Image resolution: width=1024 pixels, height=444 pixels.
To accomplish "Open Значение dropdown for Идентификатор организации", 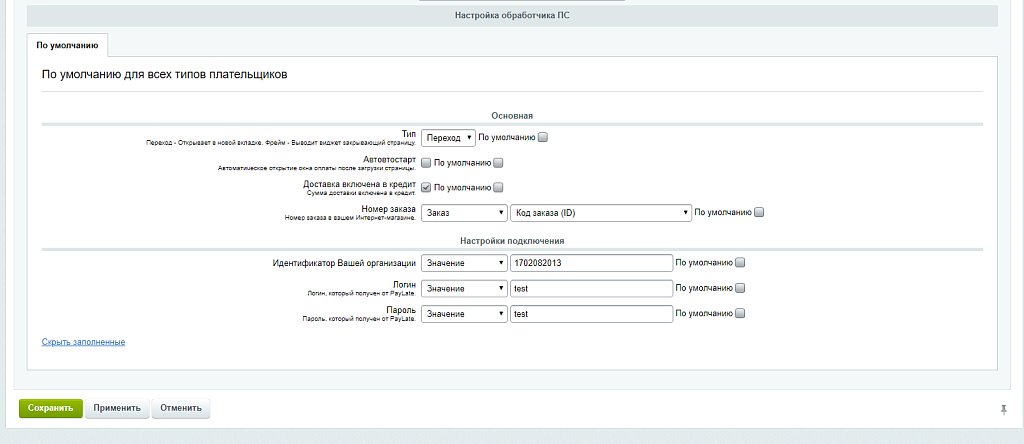I will [464, 263].
